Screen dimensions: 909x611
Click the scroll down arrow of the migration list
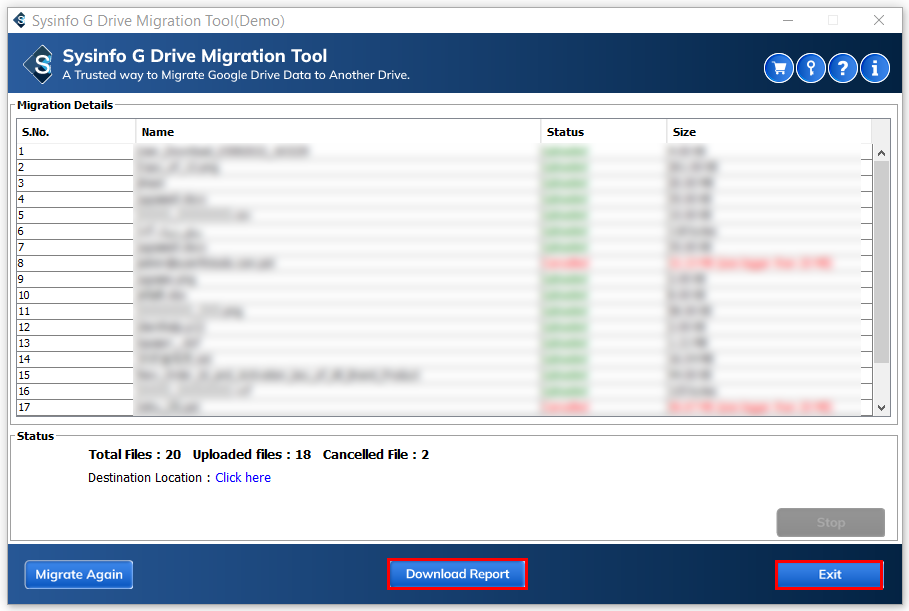pos(881,407)
